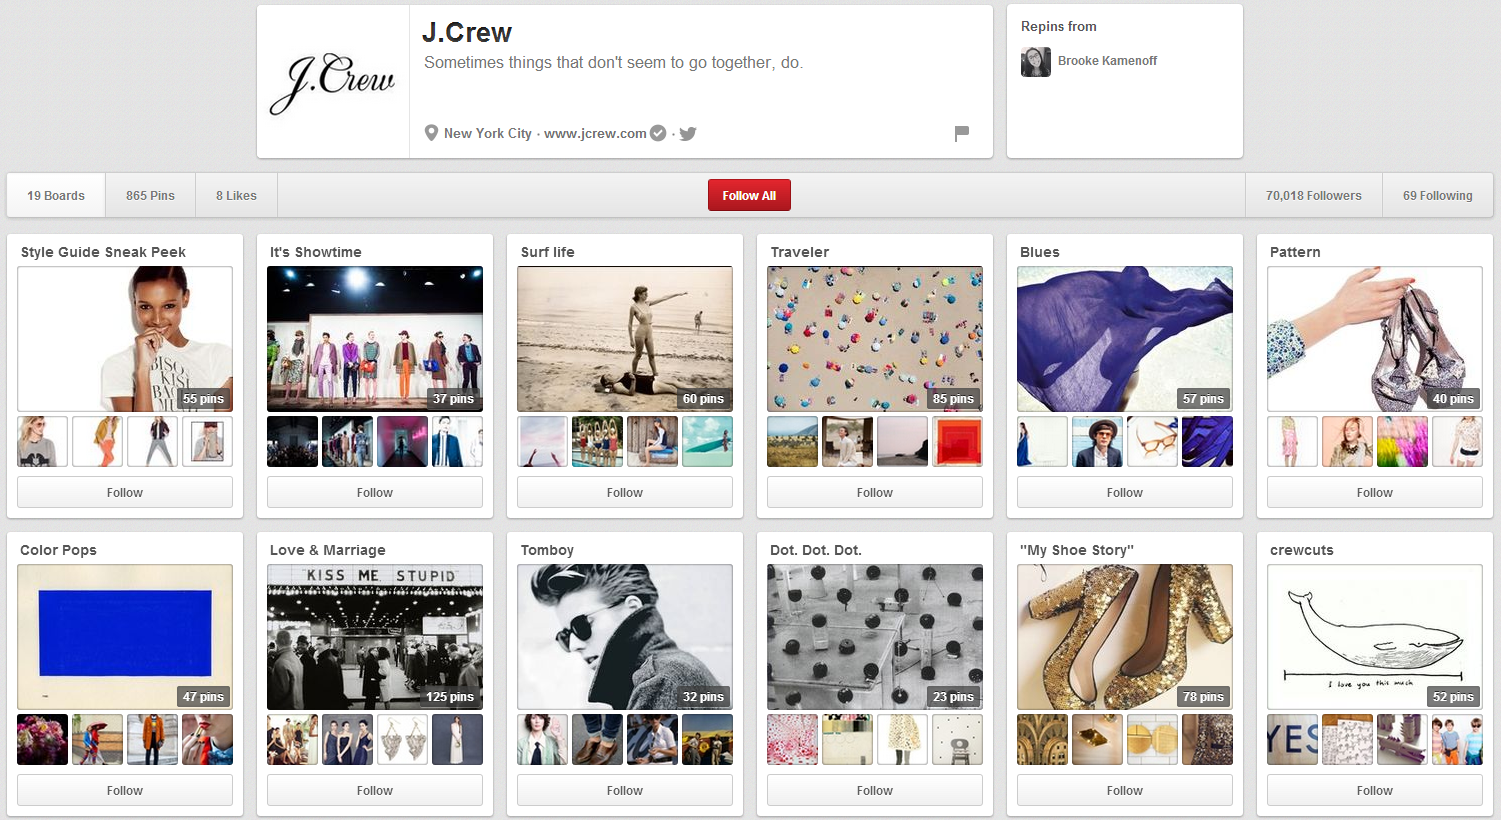Follow the Color Pops board
The height and width of the screenshot is (820, 1501).
click(x=125, y=791)
